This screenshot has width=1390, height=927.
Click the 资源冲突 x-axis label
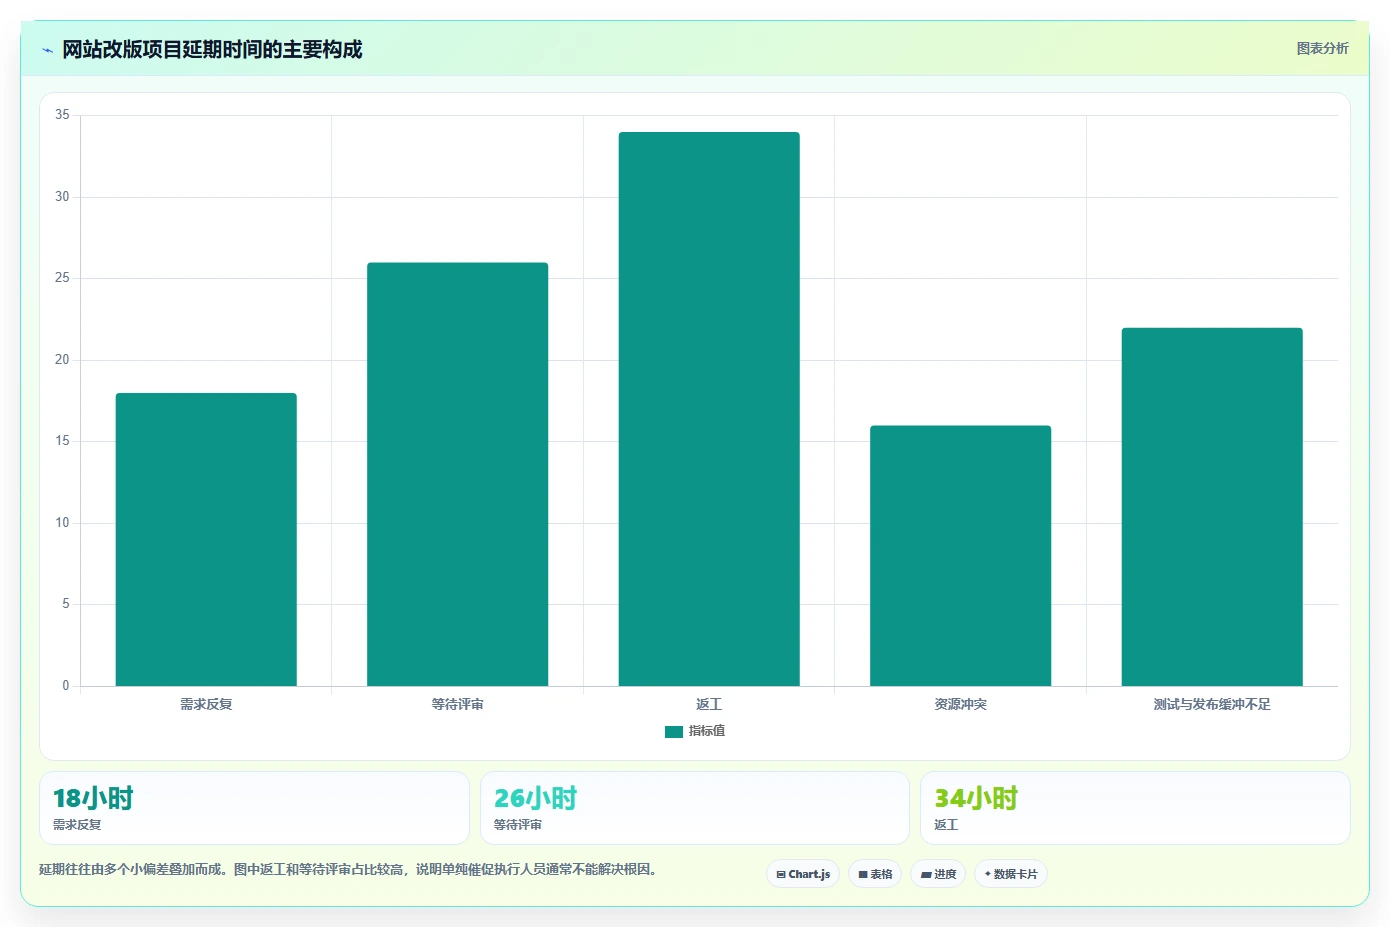960,704
